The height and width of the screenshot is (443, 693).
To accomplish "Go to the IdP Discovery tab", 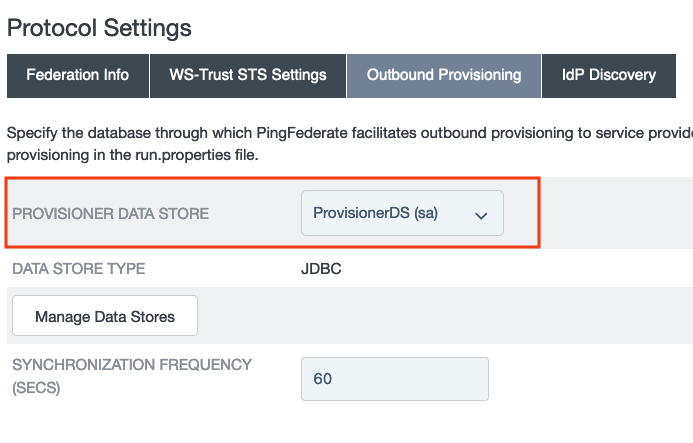I will click(x=608, y=75).
